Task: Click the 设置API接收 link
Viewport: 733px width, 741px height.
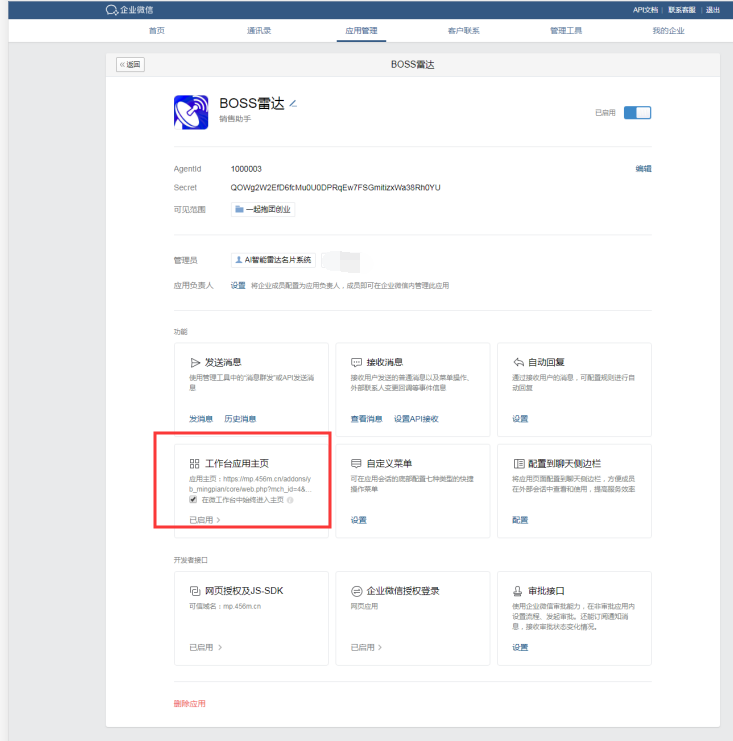Action: point(416,419)
